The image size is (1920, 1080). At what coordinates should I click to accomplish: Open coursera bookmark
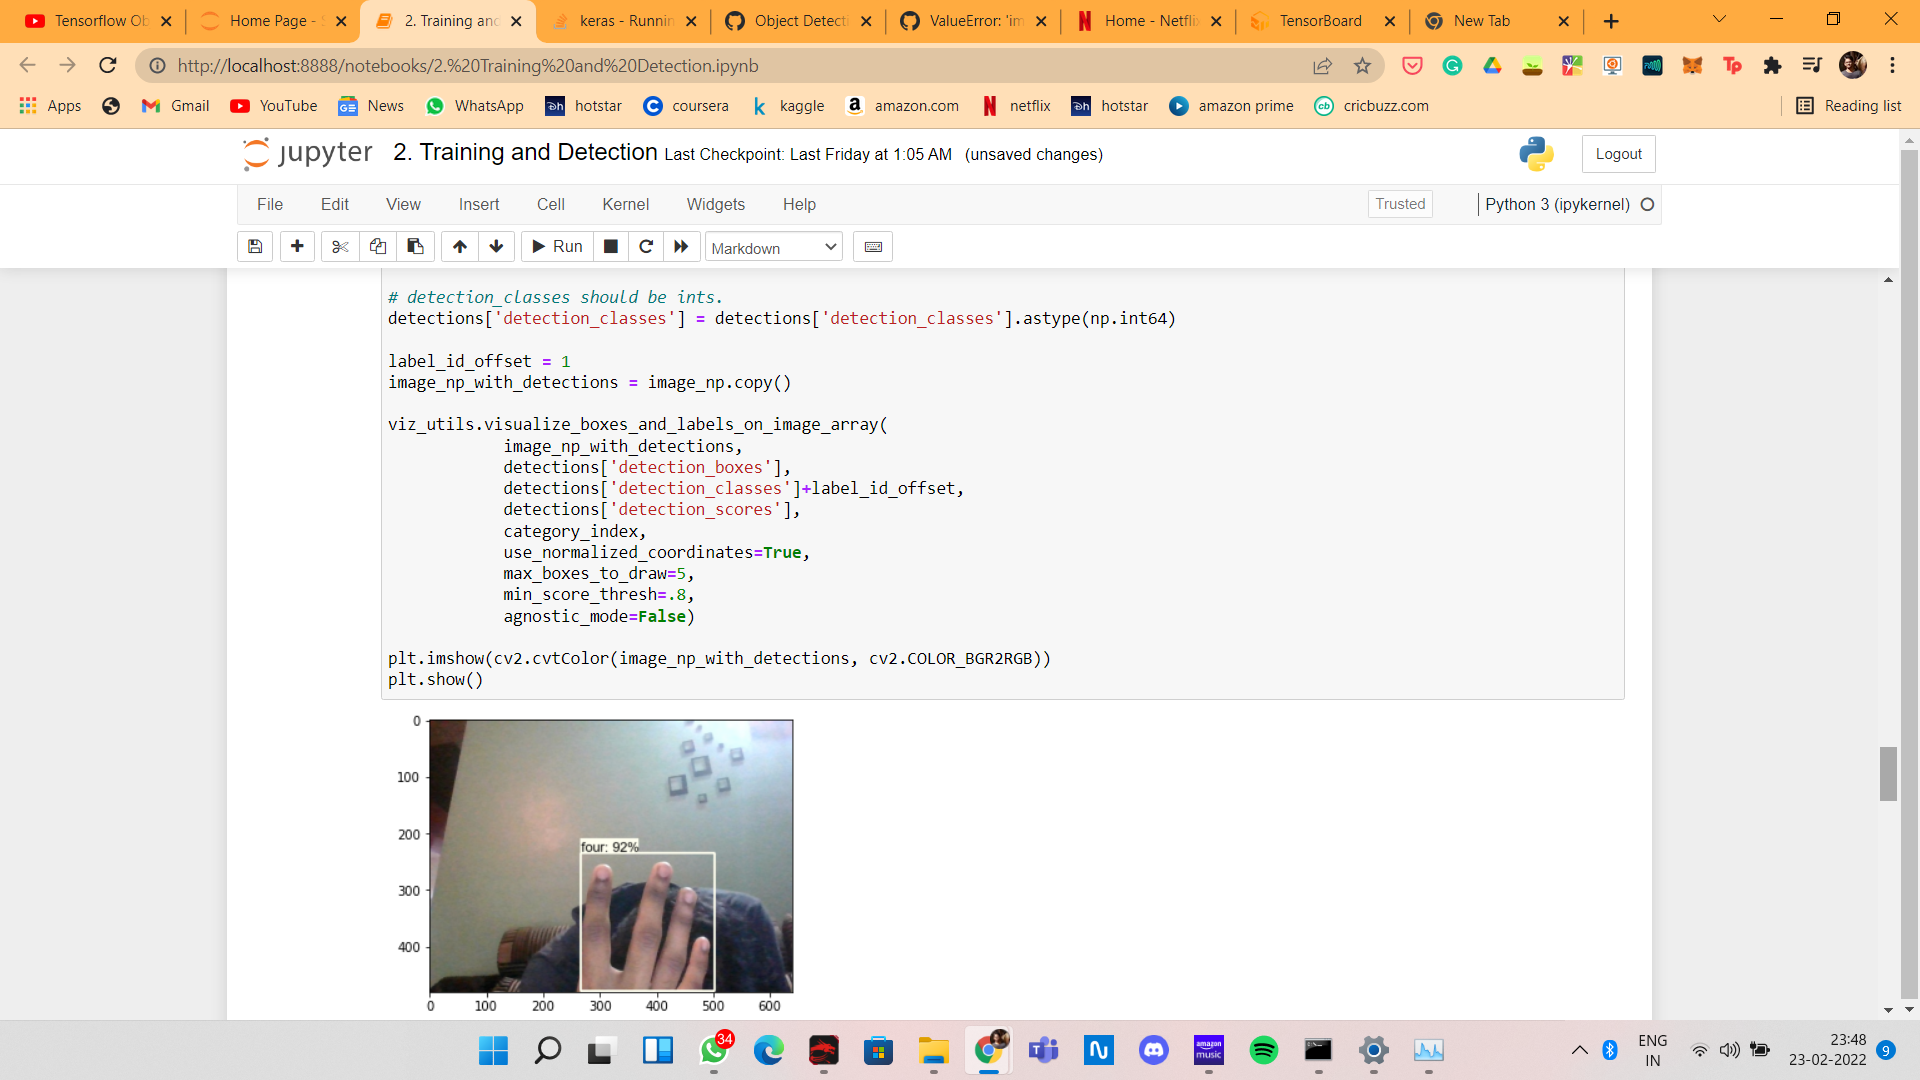click(686, 106)
